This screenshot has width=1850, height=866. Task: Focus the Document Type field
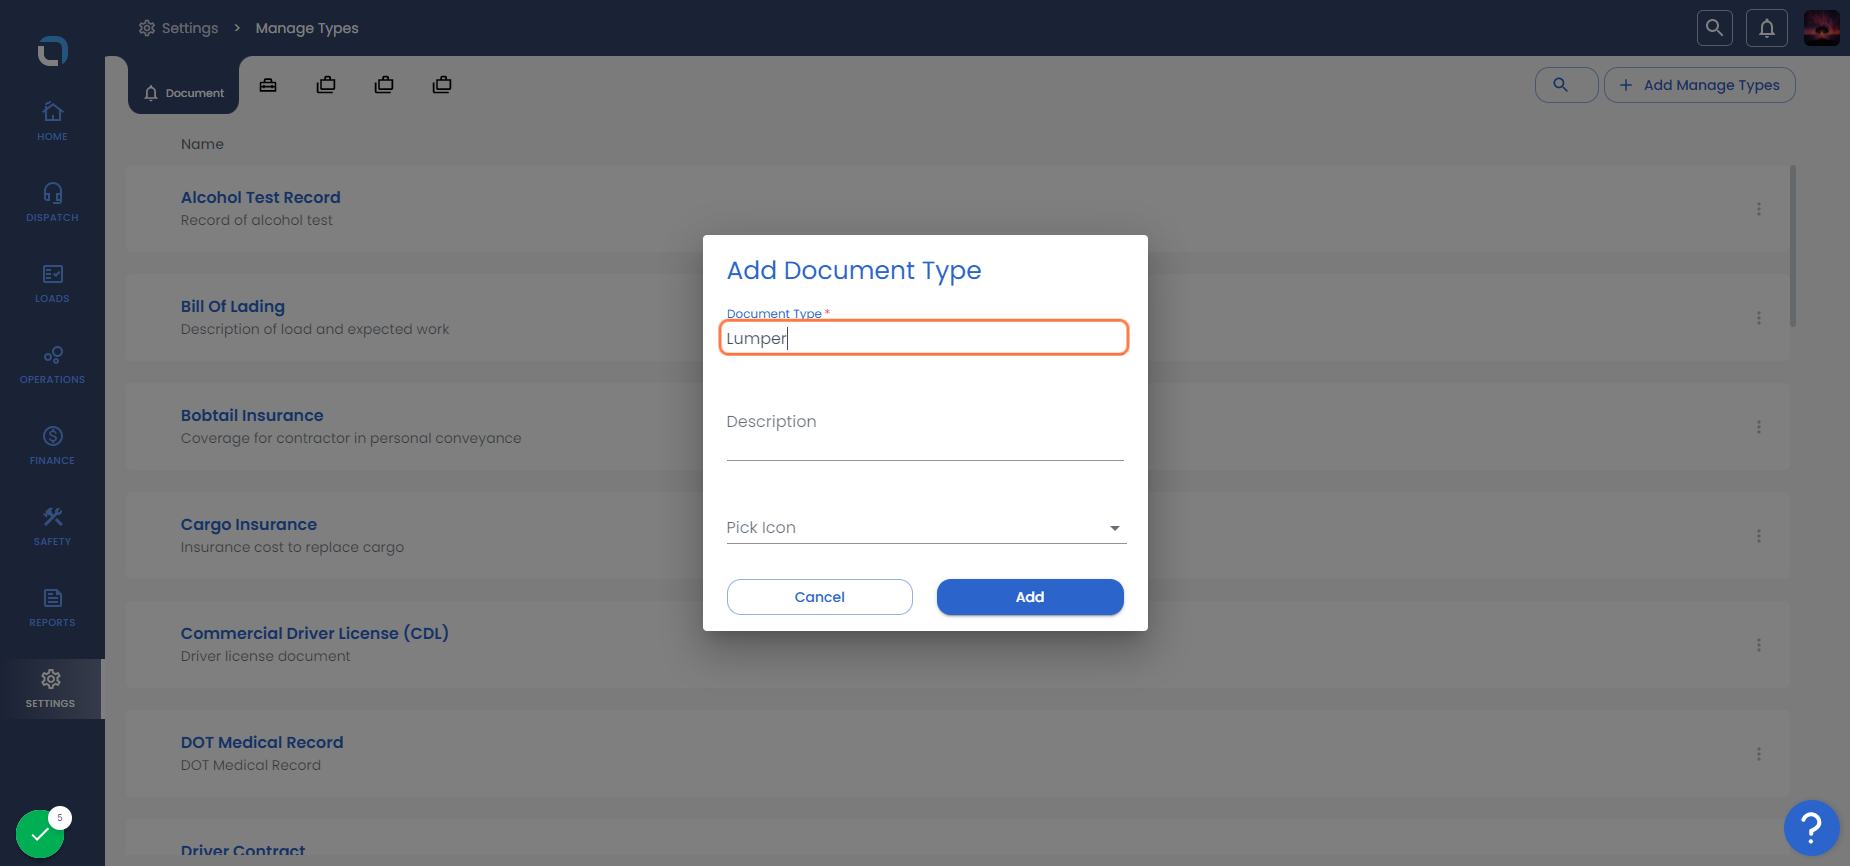pos(924,338)
